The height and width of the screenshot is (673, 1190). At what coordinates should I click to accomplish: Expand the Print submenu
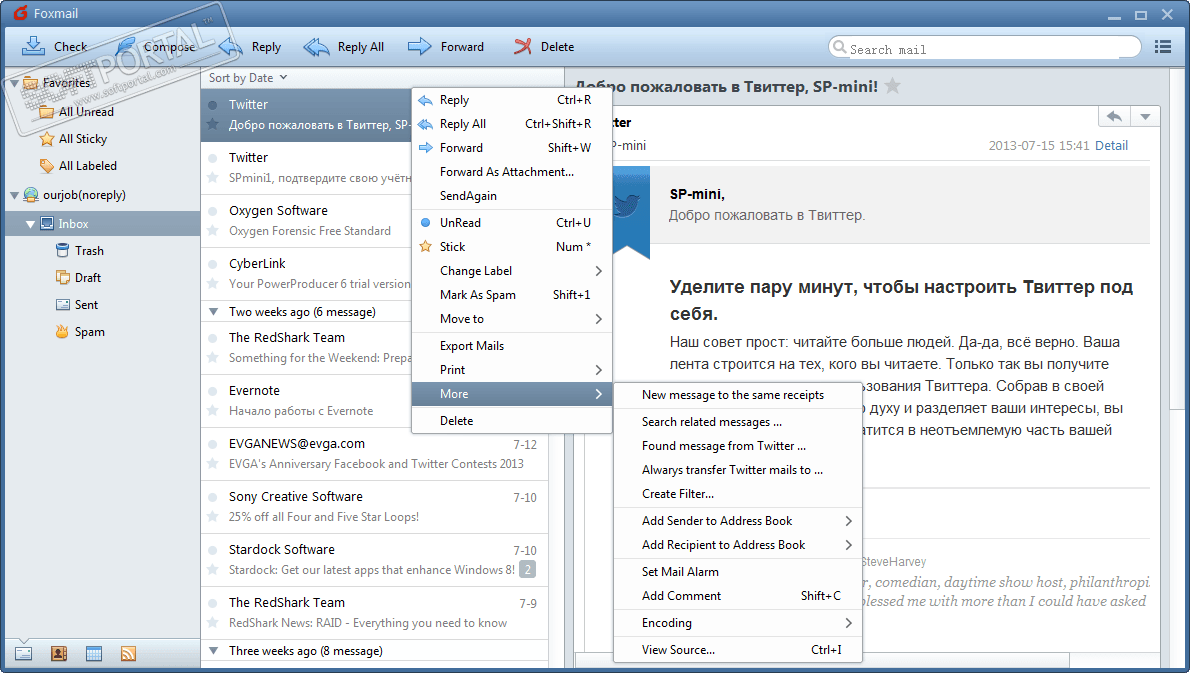click(x=512, y=370)
